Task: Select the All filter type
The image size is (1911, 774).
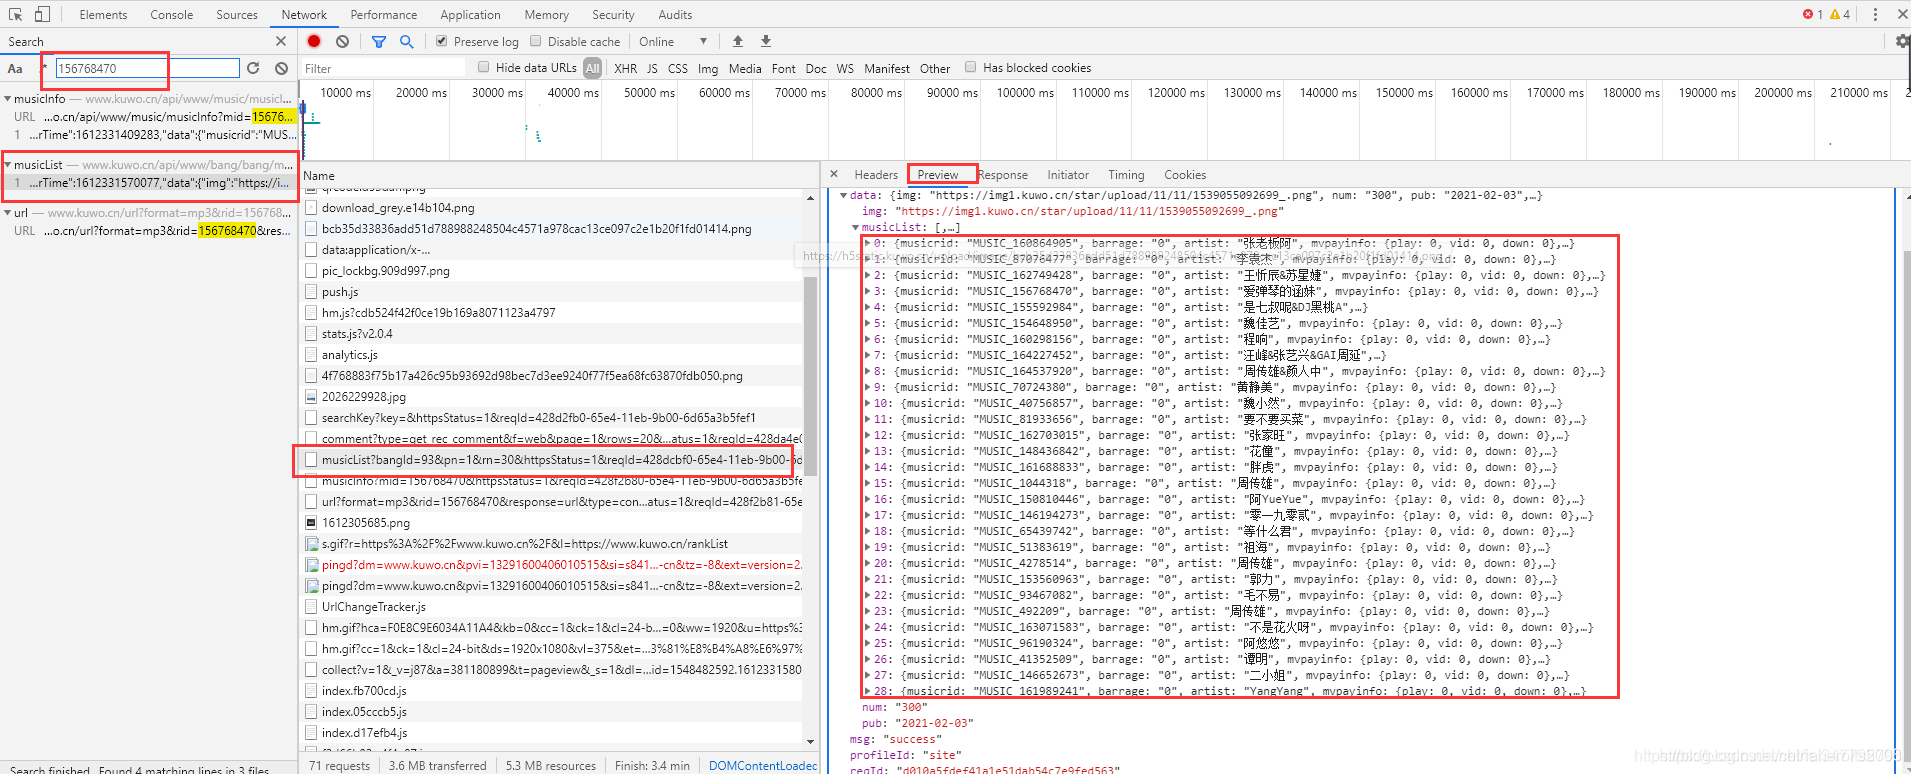Action: (x=592, y=68)
